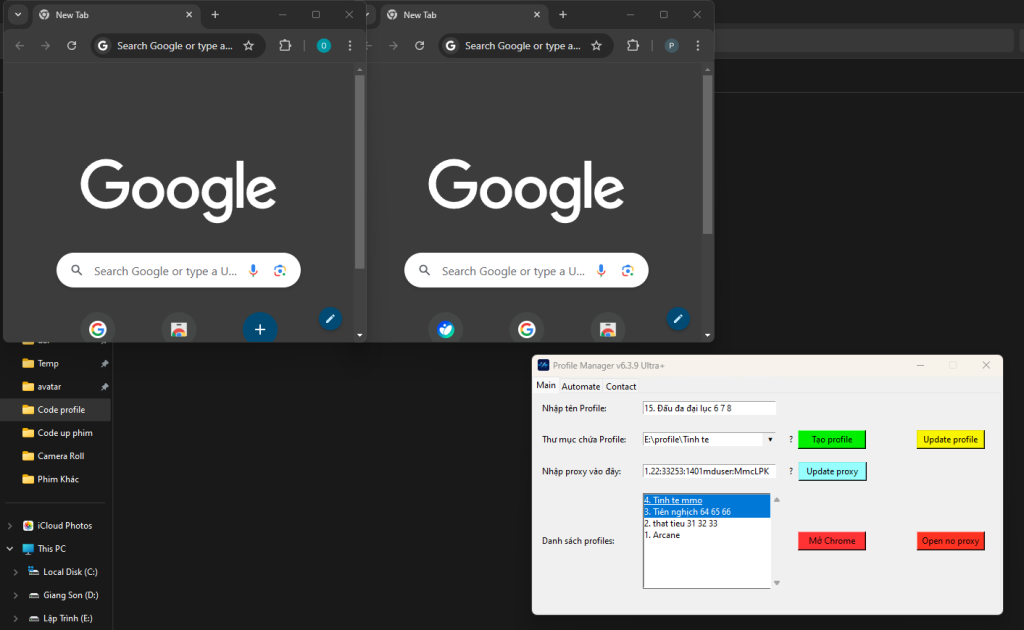Click the Nhập tên Profile name field
Screen dimensions: 1024x630
click(709, 408)
